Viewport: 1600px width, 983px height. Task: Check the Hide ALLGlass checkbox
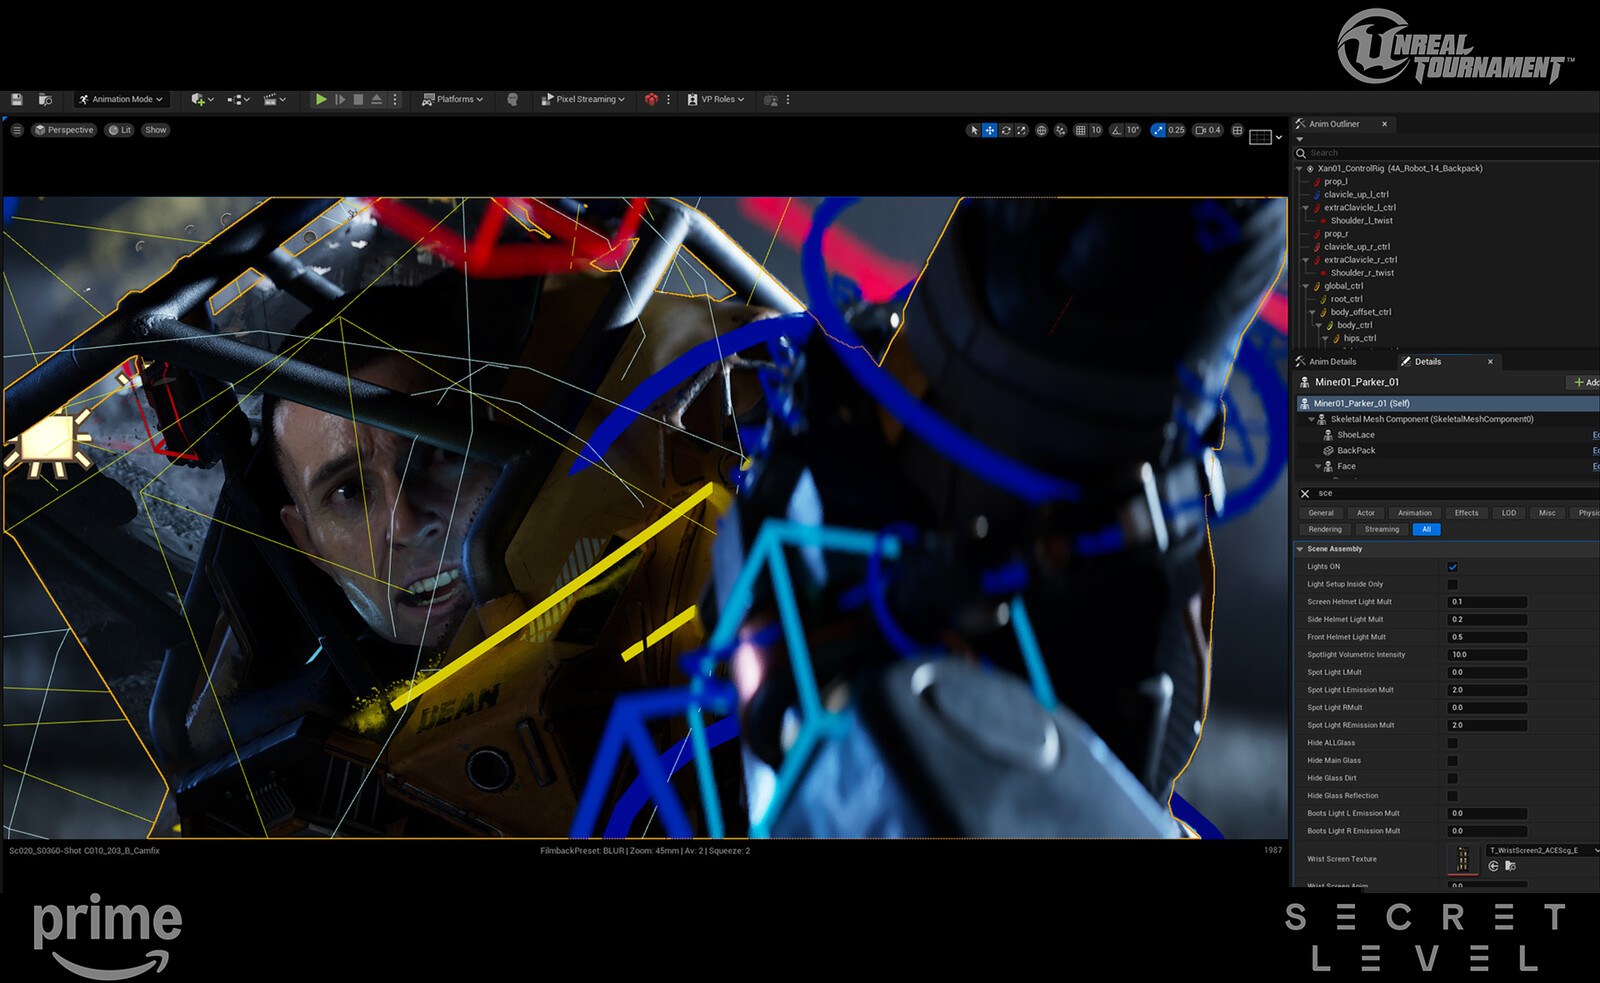point(1452,743)
